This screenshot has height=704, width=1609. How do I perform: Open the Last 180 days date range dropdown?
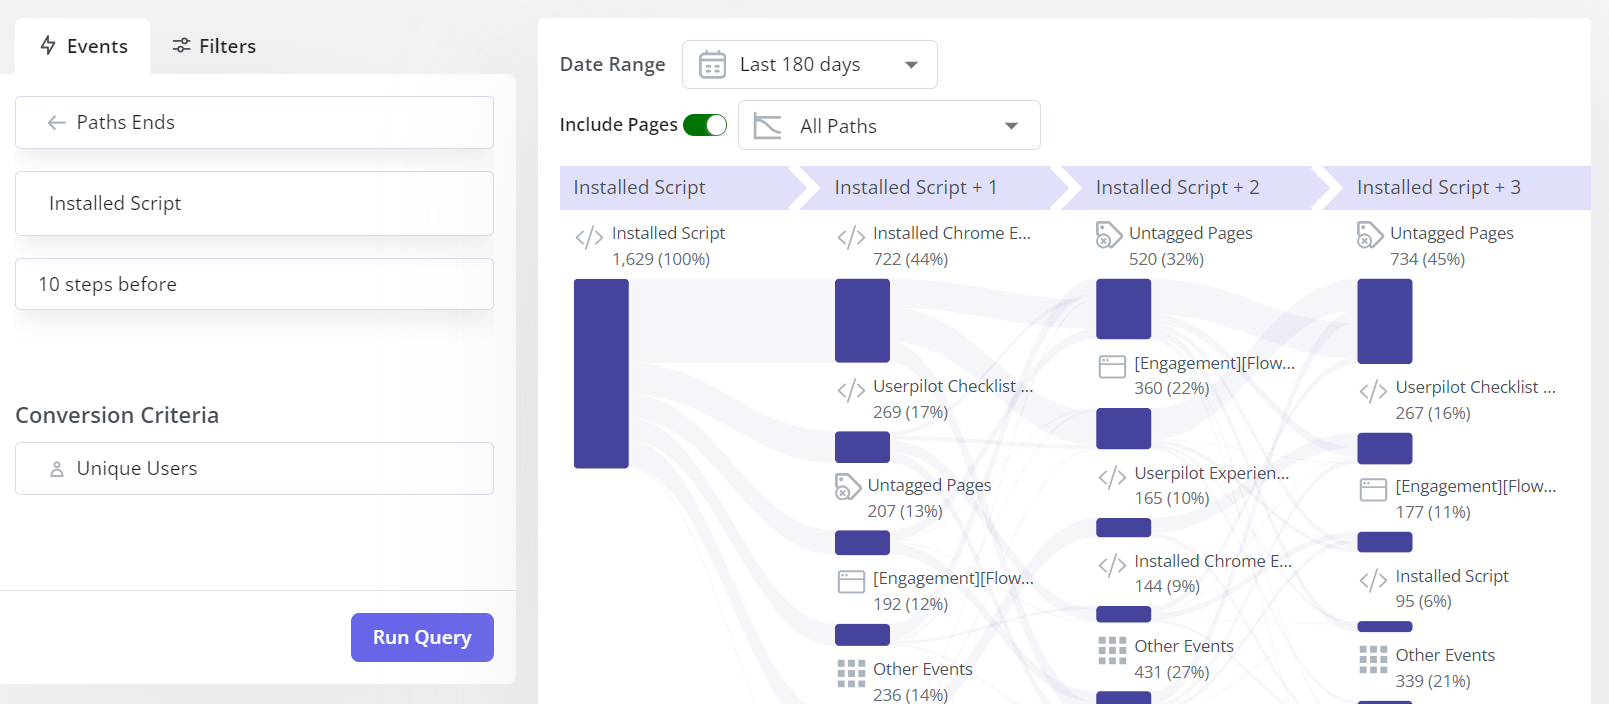pyautogui.click(x=809, y=64)
